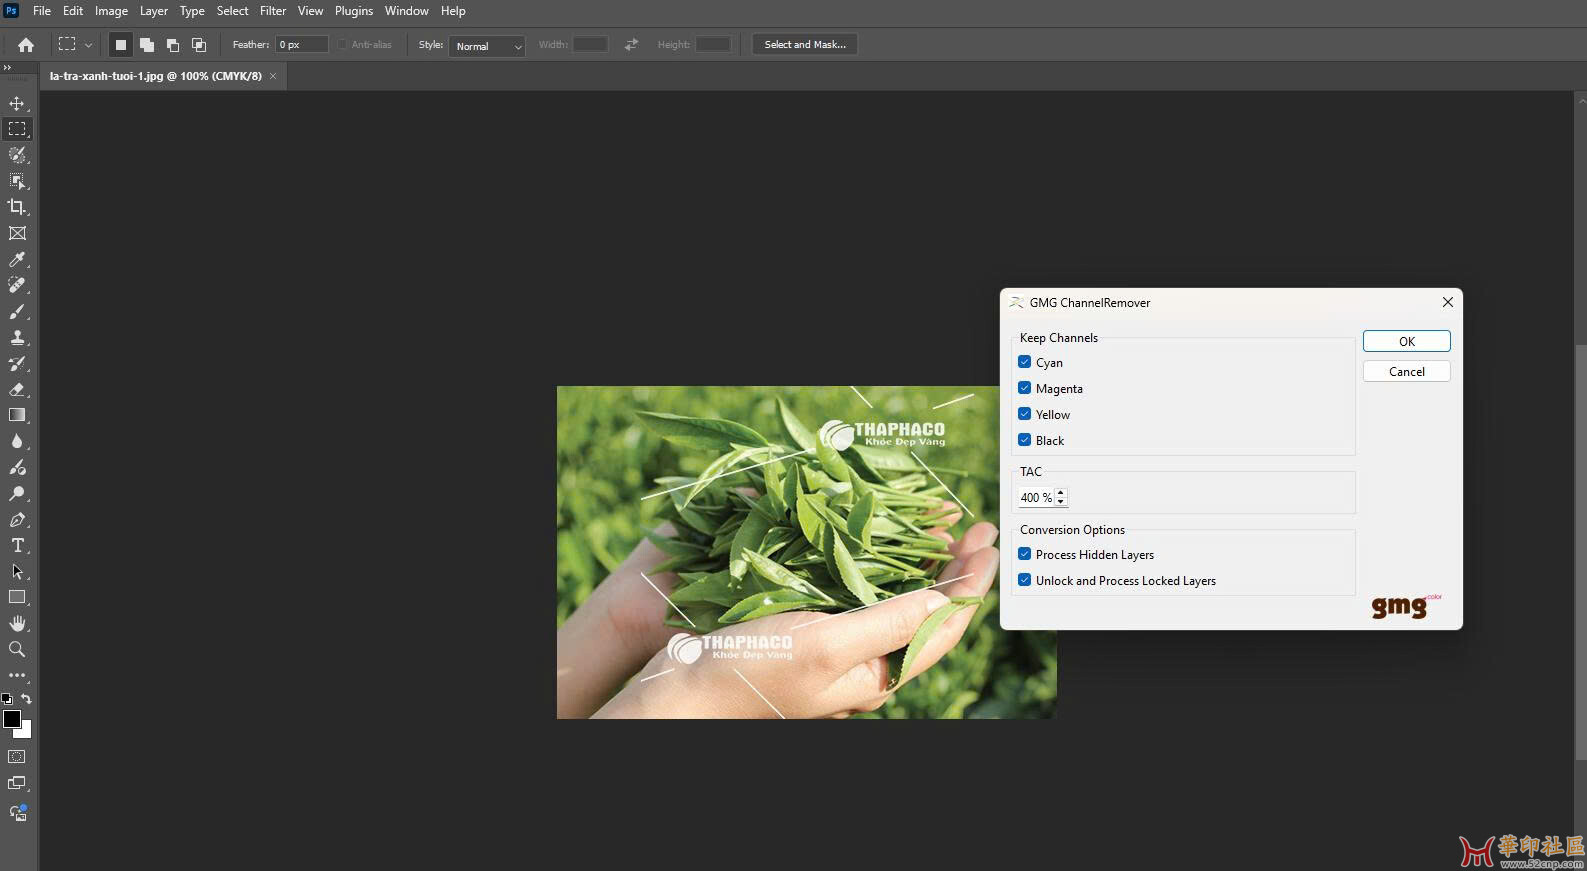Screen dimensions: 1587x871
Task: Toggle Quick Mask mode
Action: click(x=17, y=757)
